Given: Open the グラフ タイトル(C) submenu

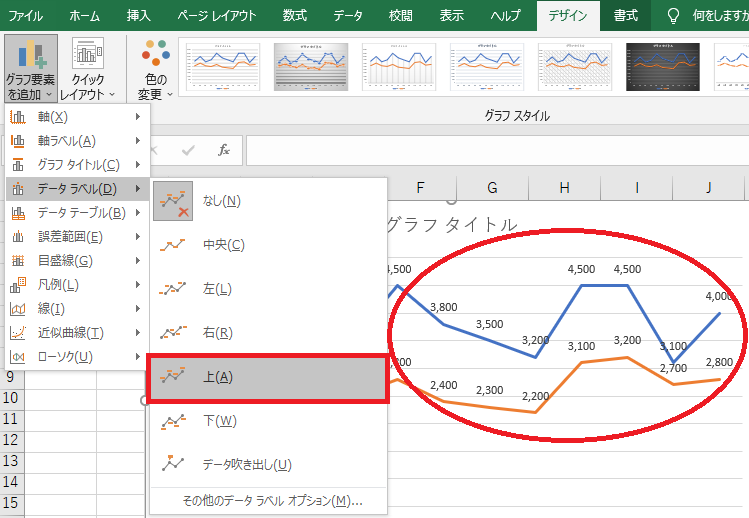Looking at the screenshot, I should tap(77, 165).
